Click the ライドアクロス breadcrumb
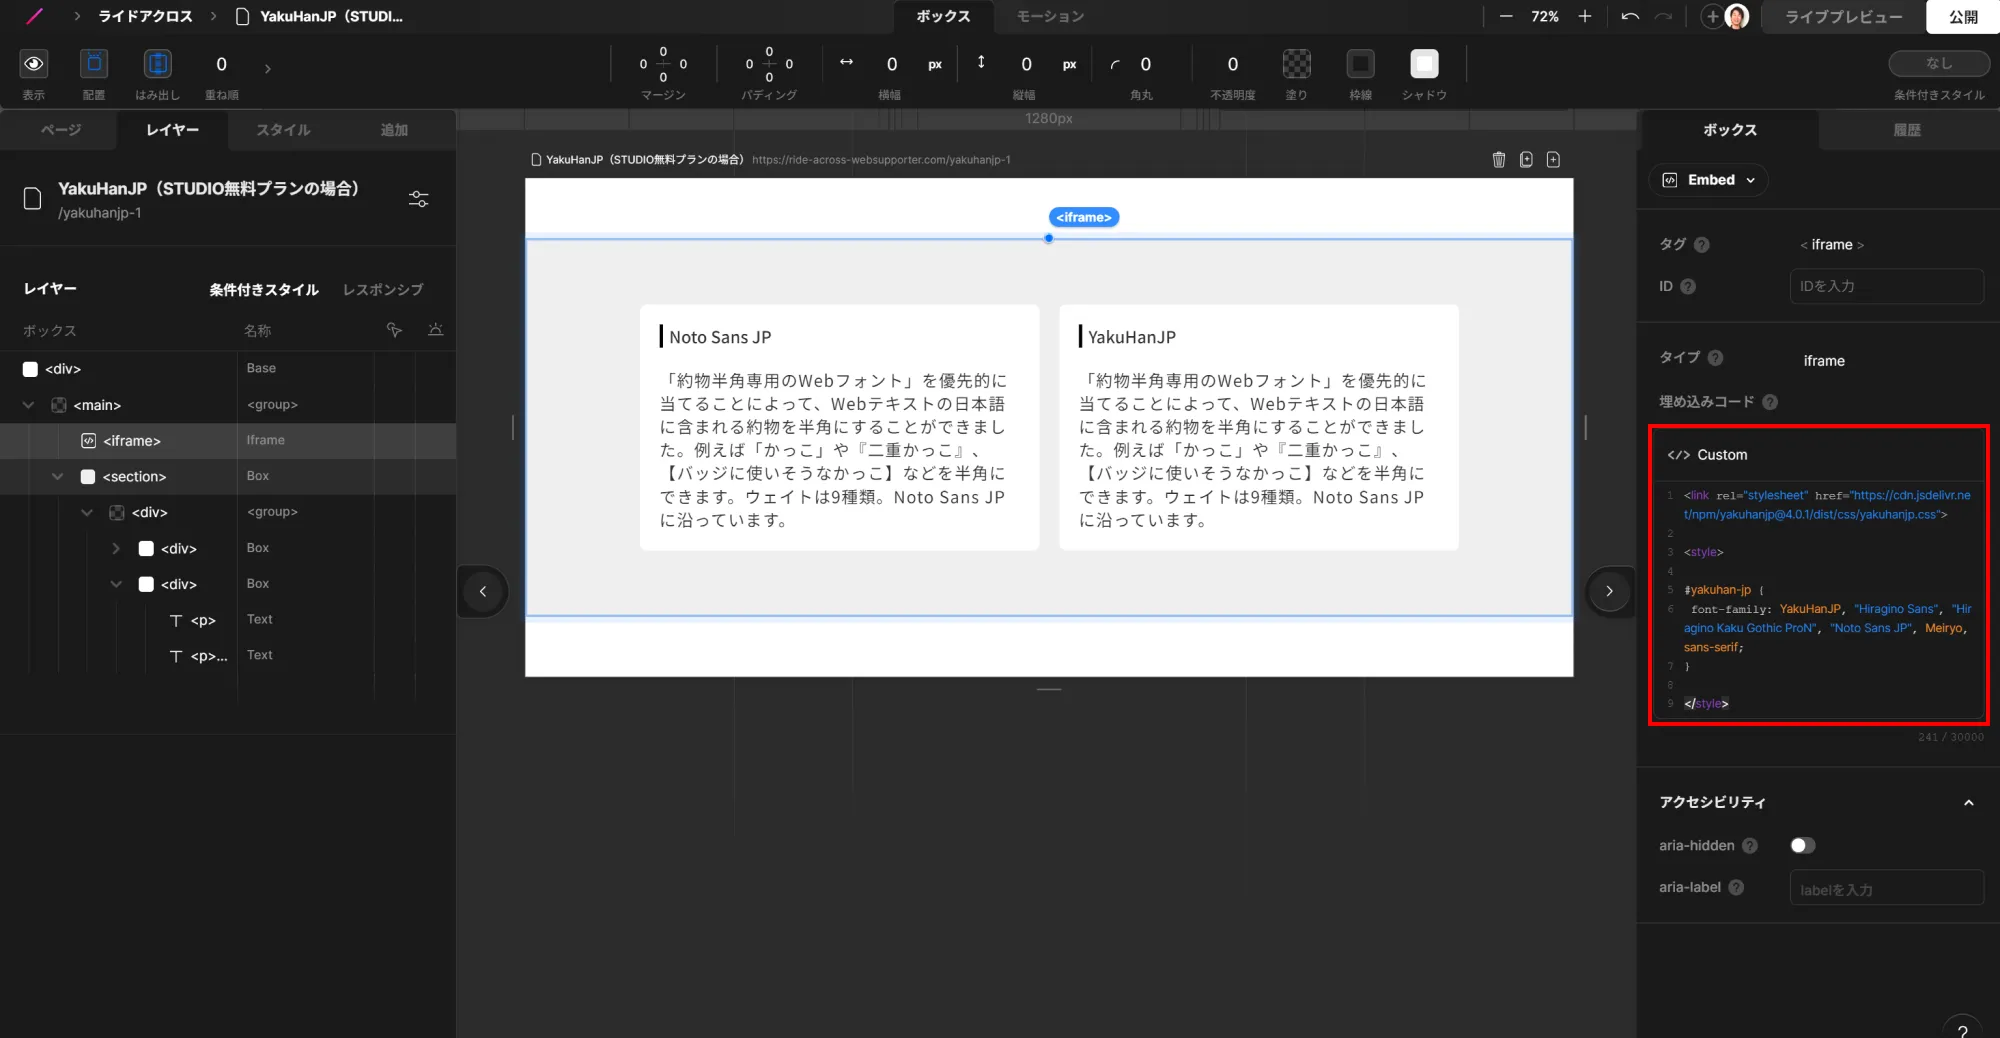Viewport: 2000px width, 1038px height. pos(145,16)
